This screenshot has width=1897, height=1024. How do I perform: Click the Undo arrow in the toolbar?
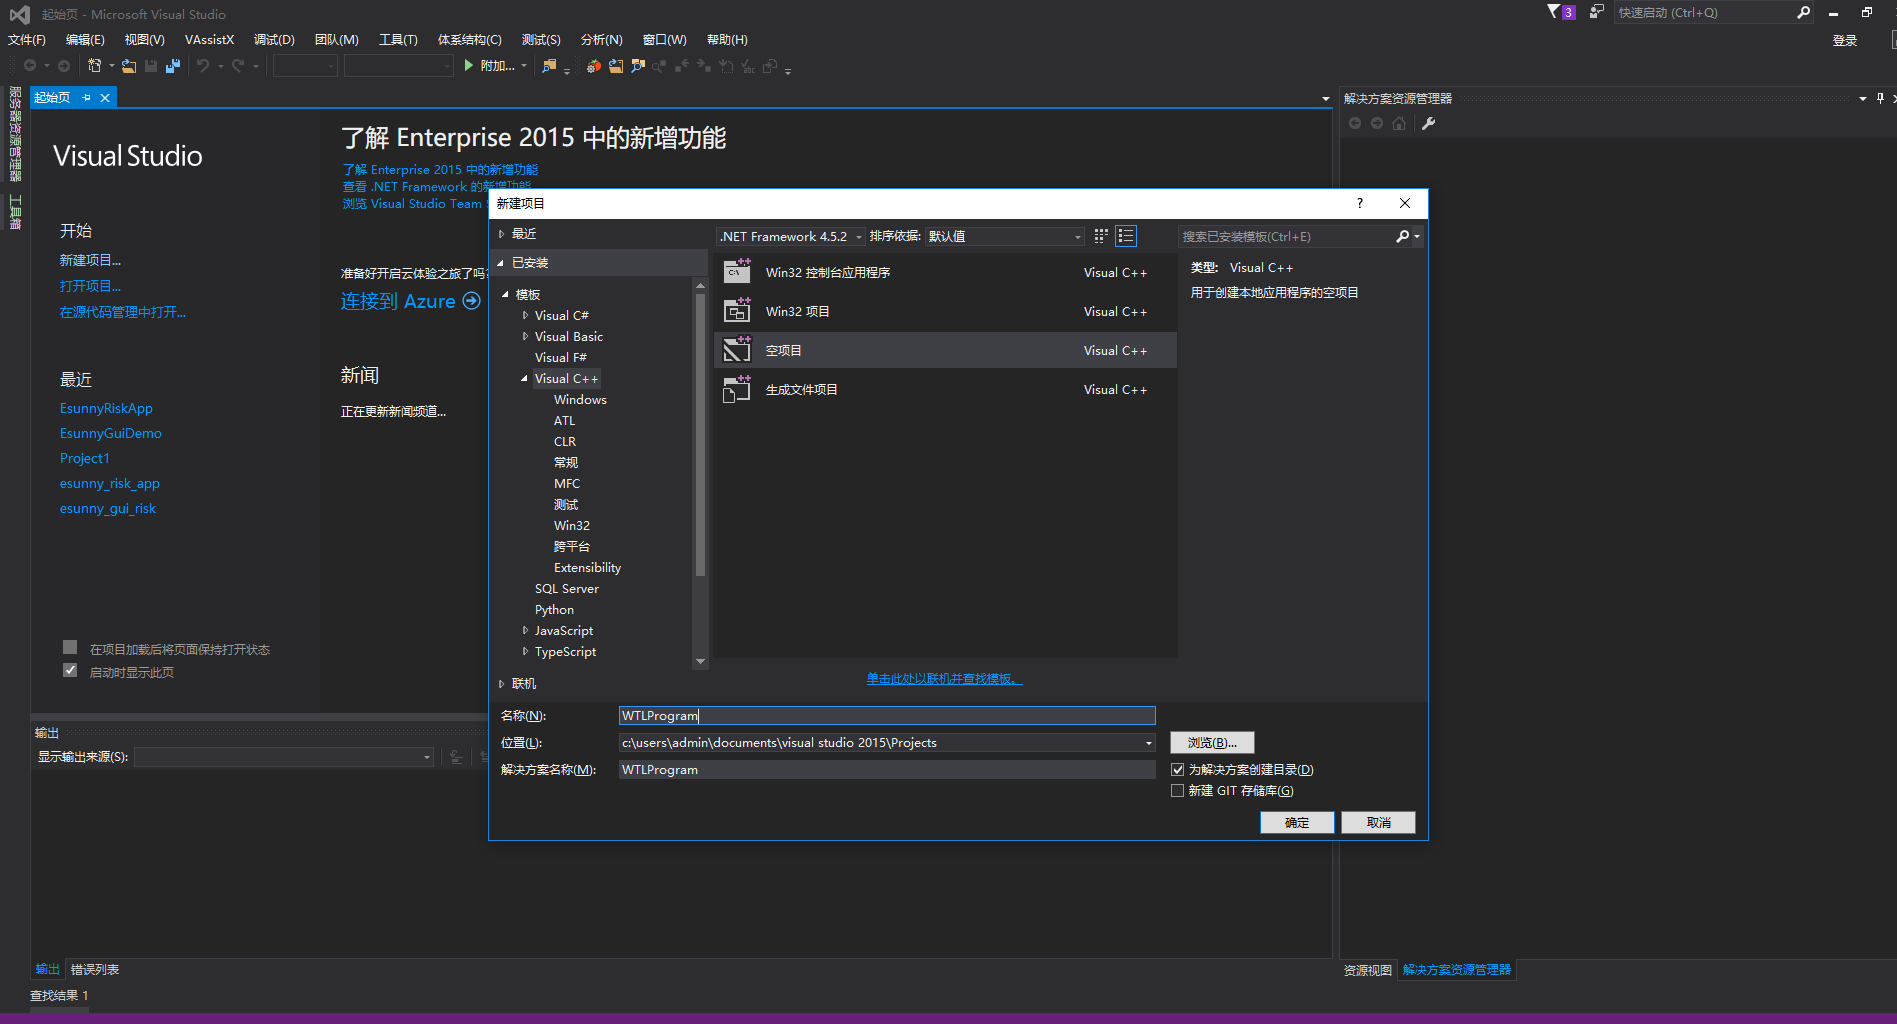coord(203,66)
